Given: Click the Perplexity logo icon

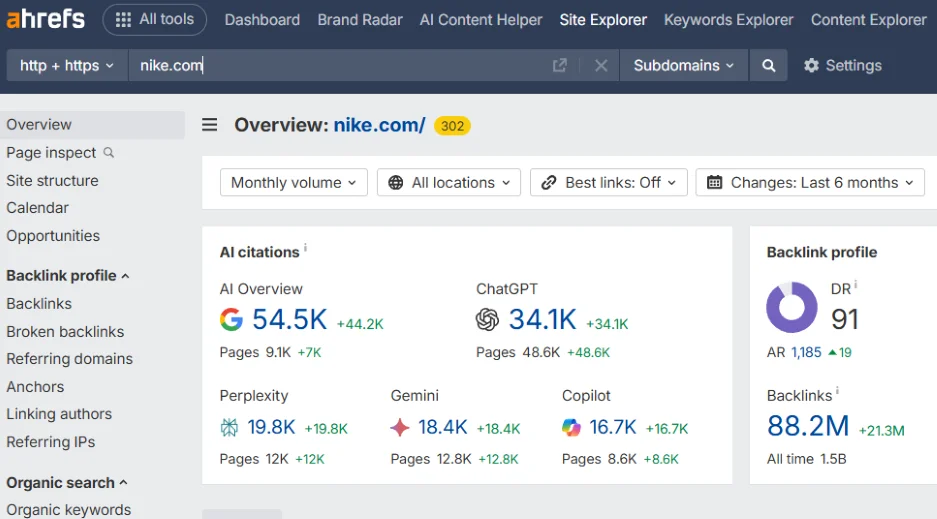Looking at the screenshot, I should [x=229, y=427].
